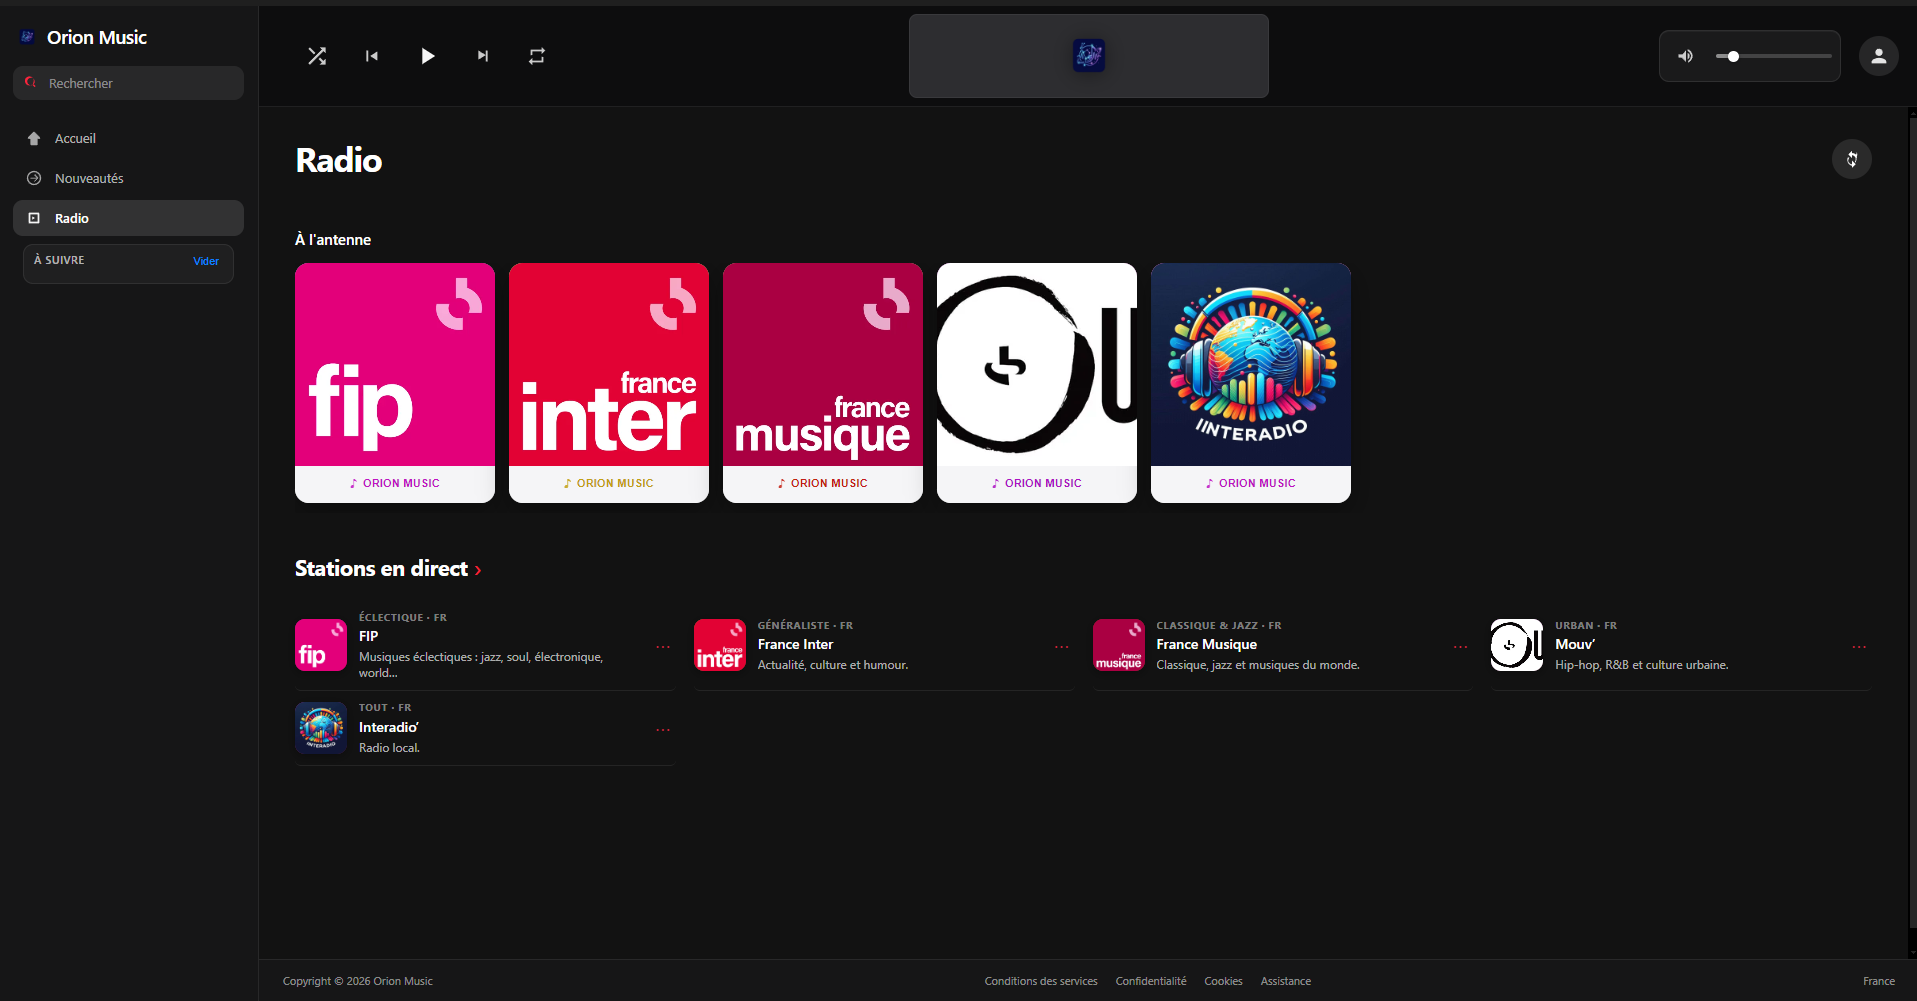The width and height of the screenshot is (1917, 1001).
Task: Start playback with the play button
Action: pyautogui.click(x=427, y=56)
